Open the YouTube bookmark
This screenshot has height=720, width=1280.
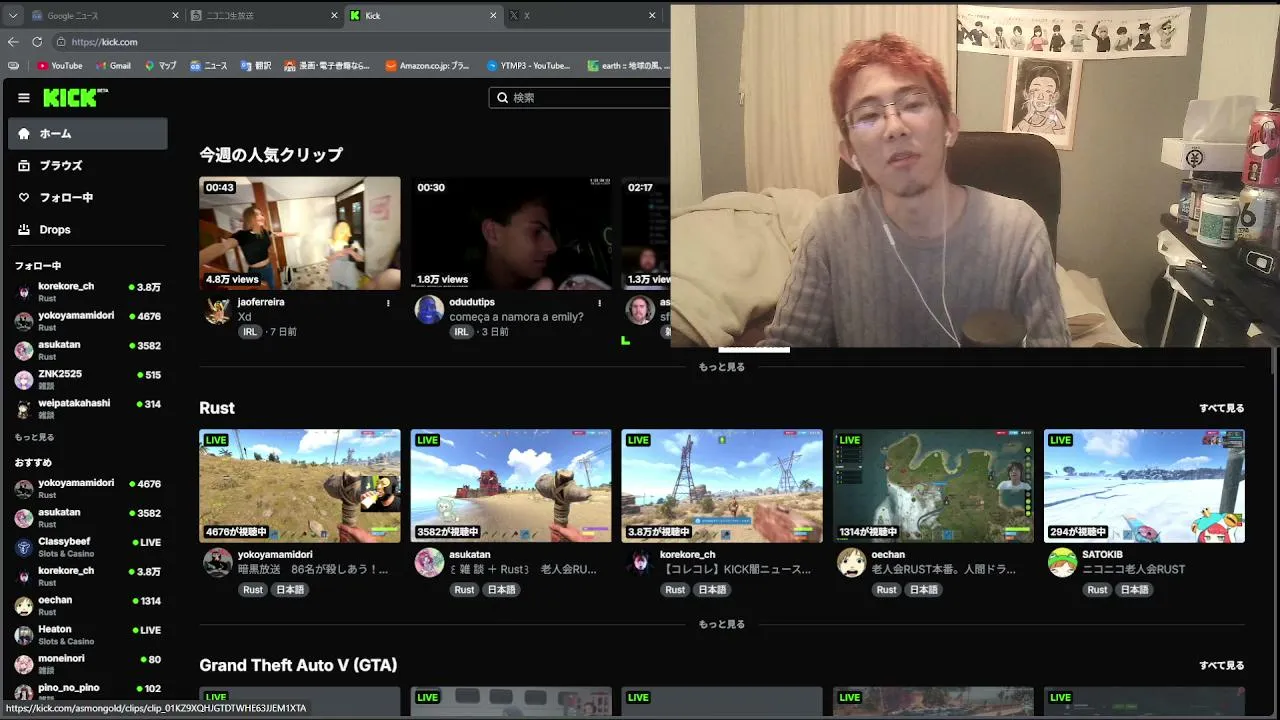point(59,66)
